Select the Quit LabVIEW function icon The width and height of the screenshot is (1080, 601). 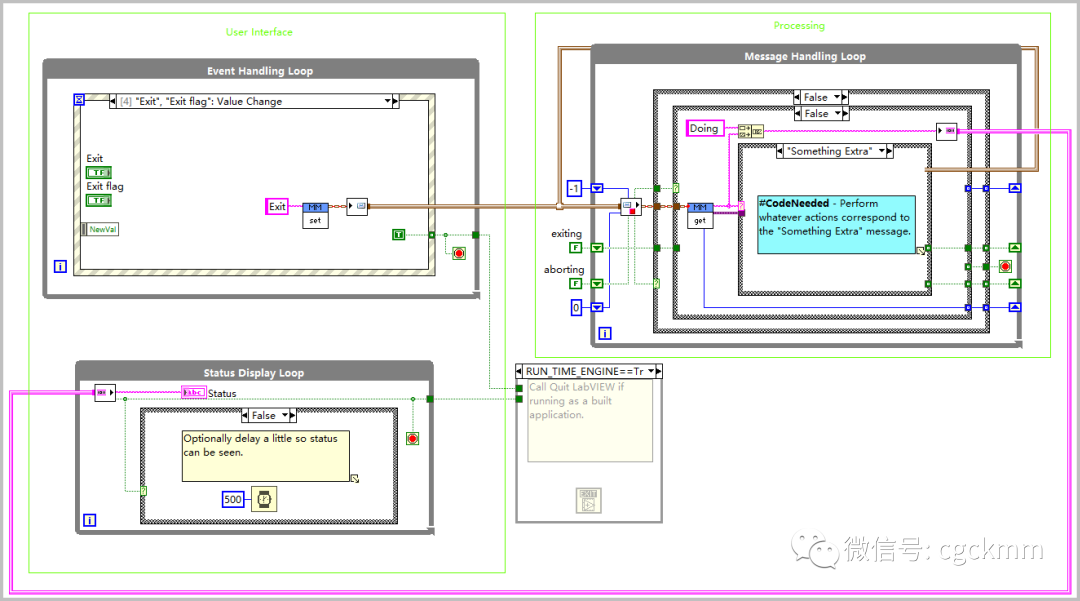click(588, 500)
